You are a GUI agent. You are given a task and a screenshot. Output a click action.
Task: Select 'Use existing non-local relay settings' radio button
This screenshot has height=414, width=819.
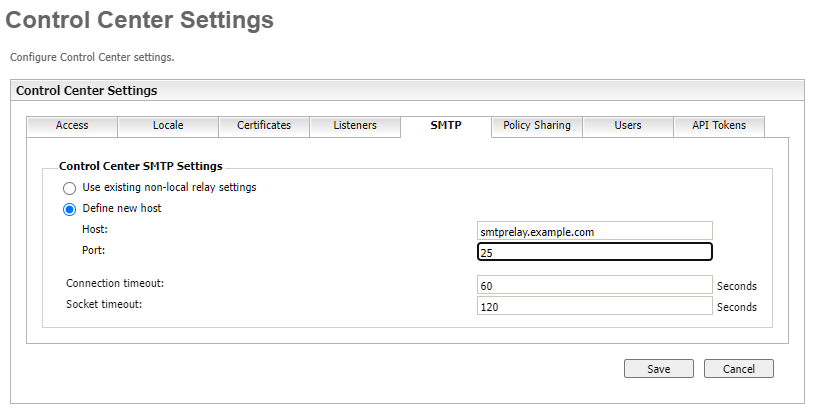point(69,188)
